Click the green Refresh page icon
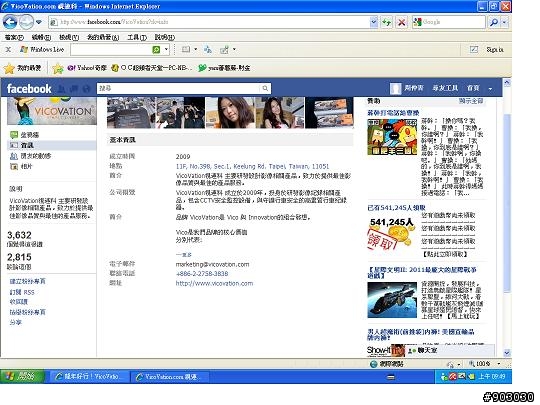This screenshot has width=540, height=405. coord(386,22)
